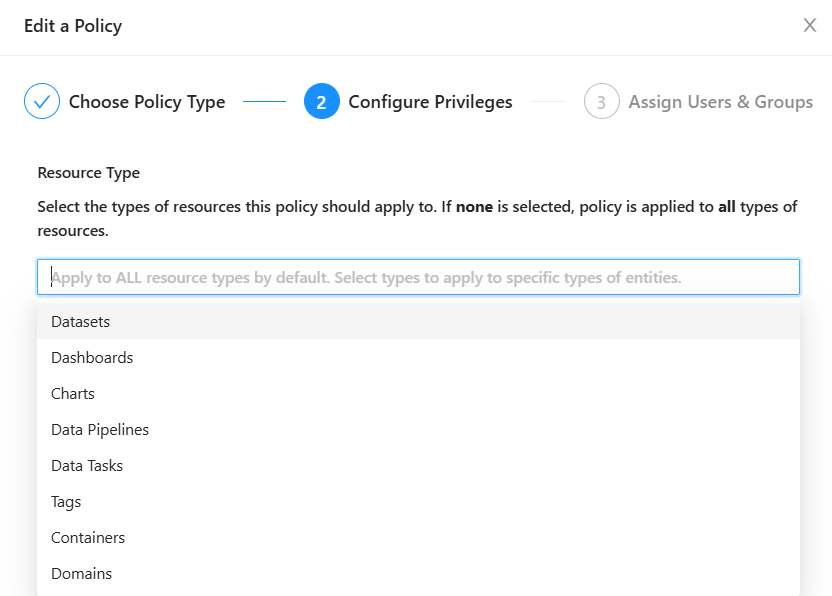Click the Edit a Policy title
Image resolution: width=832 pixels, height=596 pixels.
click(73, 26)
